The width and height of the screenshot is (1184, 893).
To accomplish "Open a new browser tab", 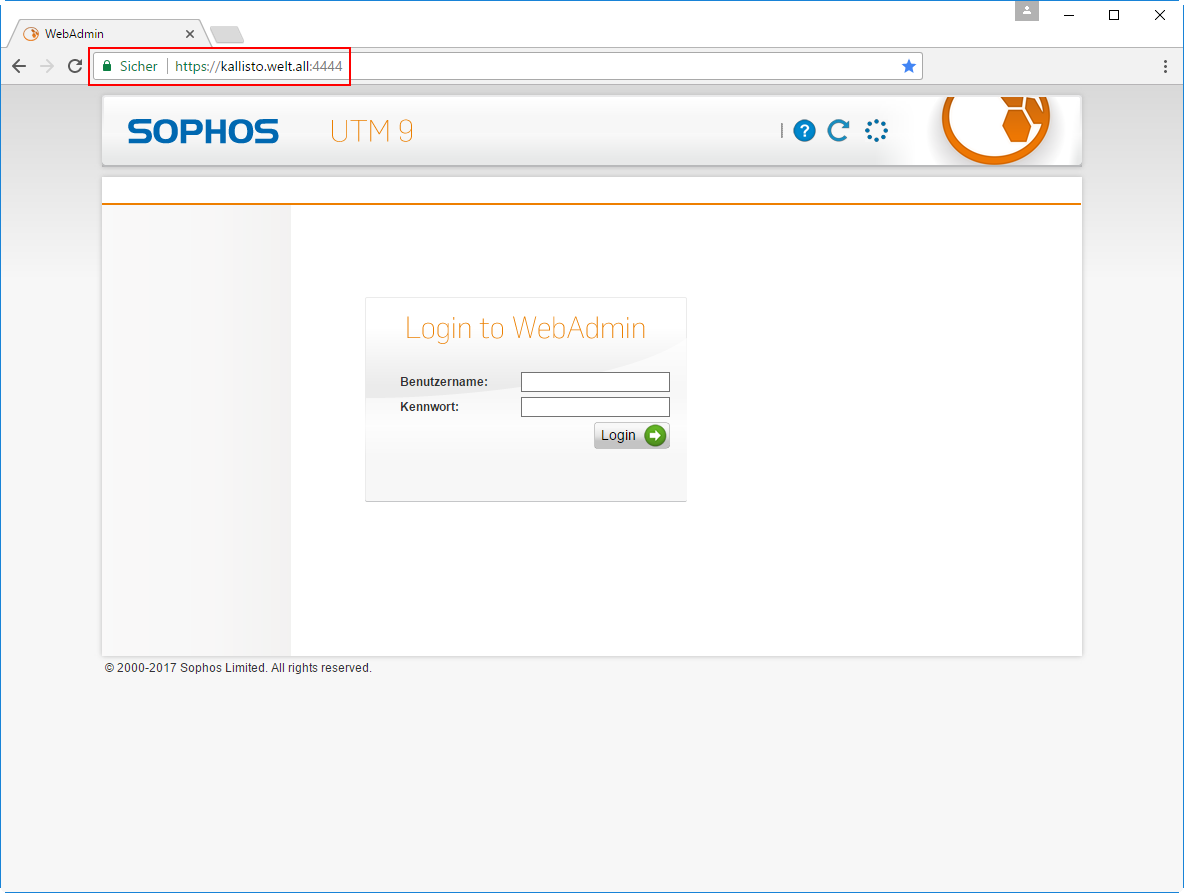I will (x=227, y=35).
